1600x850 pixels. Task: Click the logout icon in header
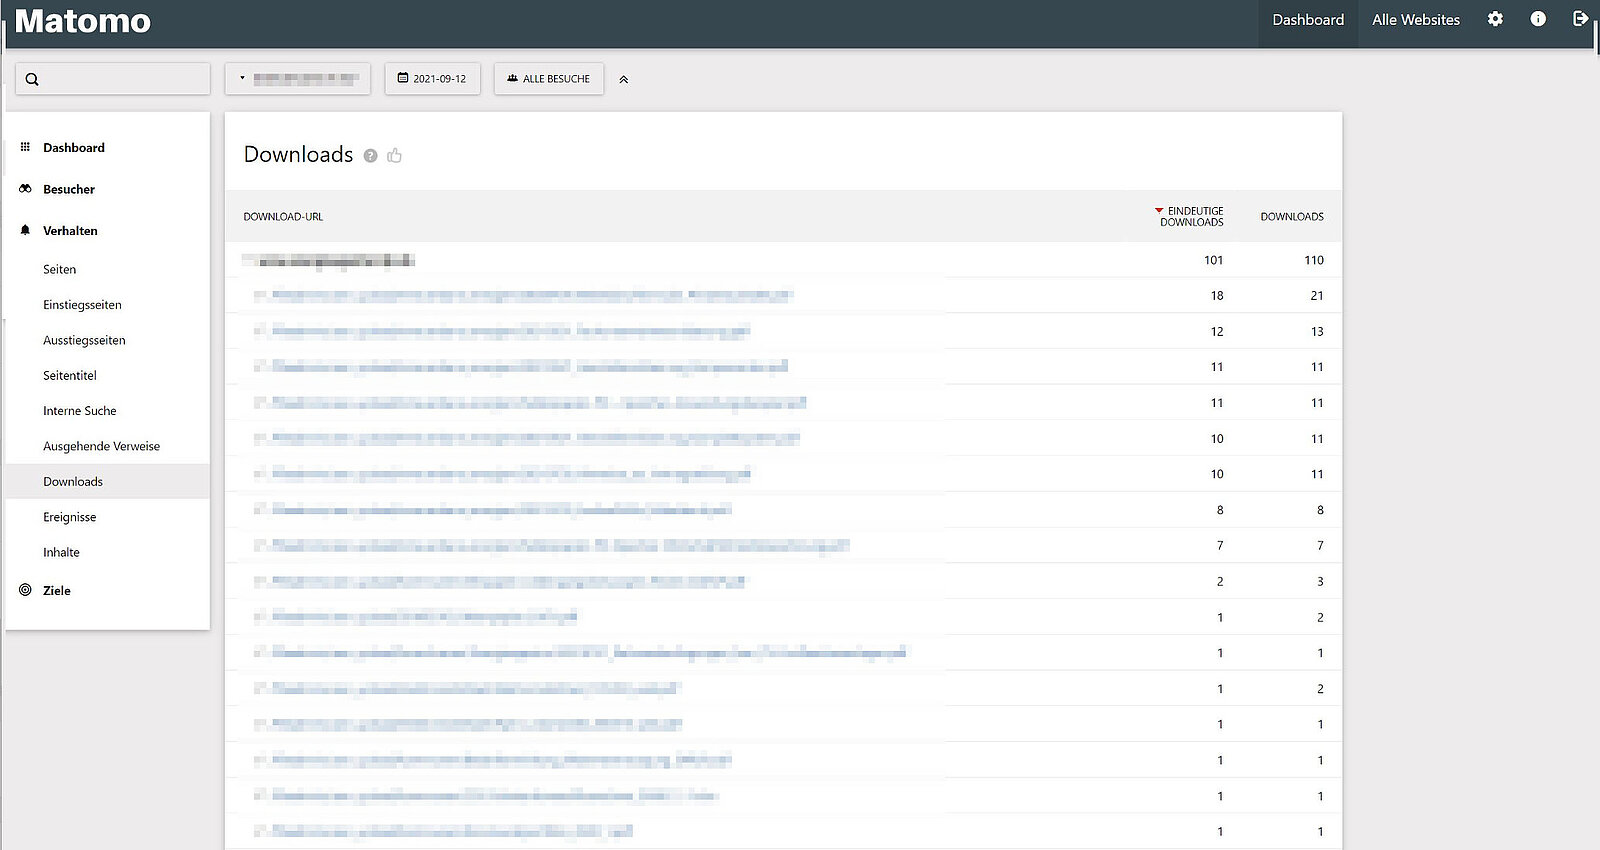click(1580, 19)
